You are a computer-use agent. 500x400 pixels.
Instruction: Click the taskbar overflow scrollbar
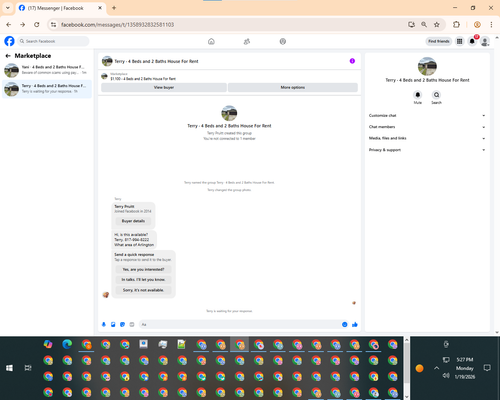pos(407,368)
